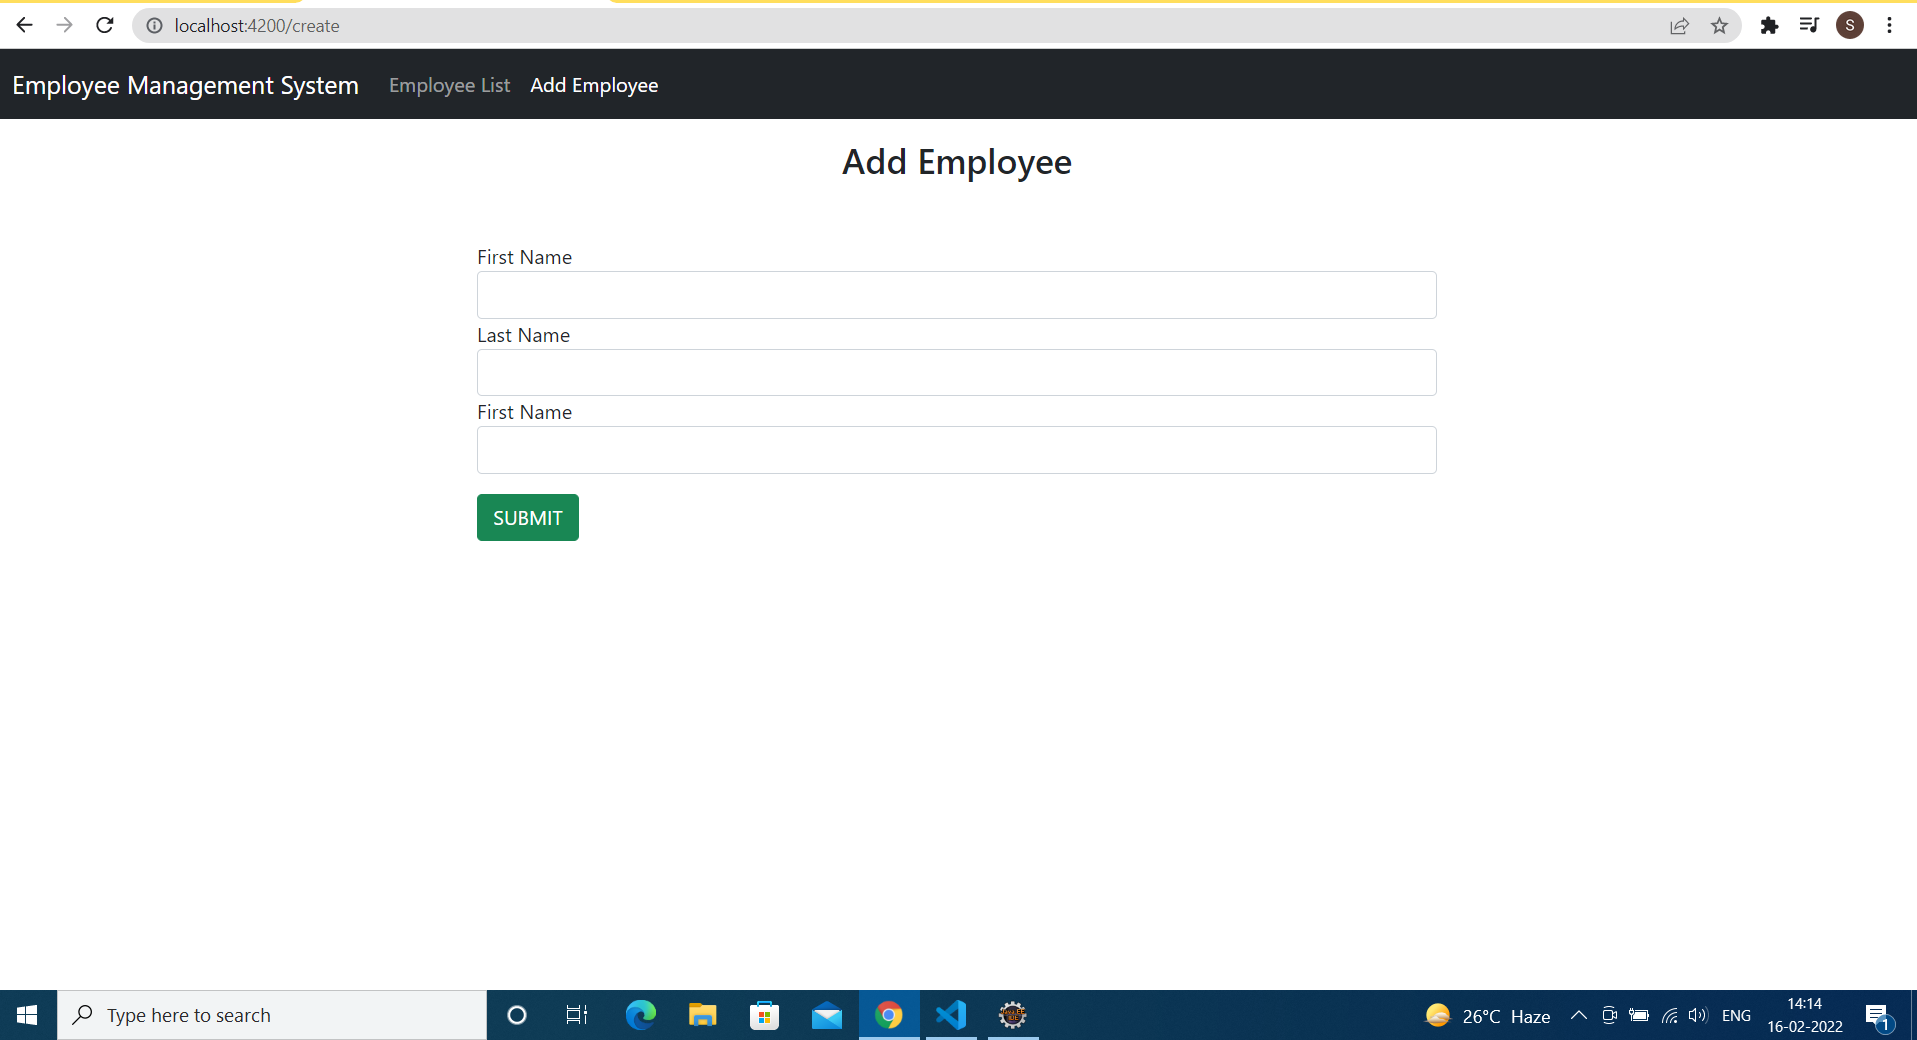Open the Chrome three-dot menu
The height and width of the screenshot is (1040, 1917).
[1889, 26]
